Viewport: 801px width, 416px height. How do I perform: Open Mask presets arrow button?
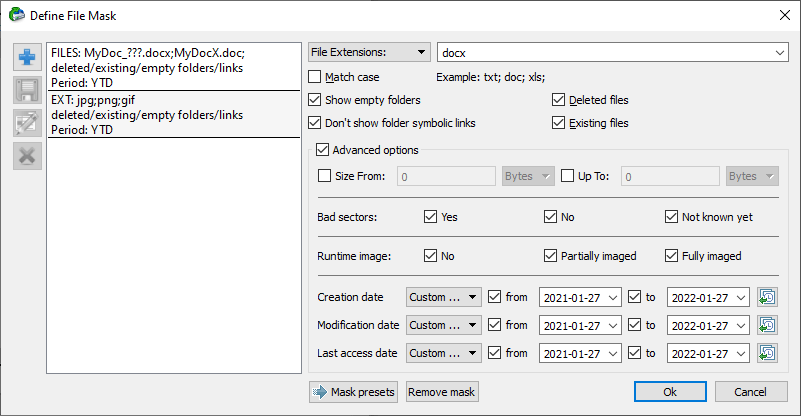click(x=353, y=392)
